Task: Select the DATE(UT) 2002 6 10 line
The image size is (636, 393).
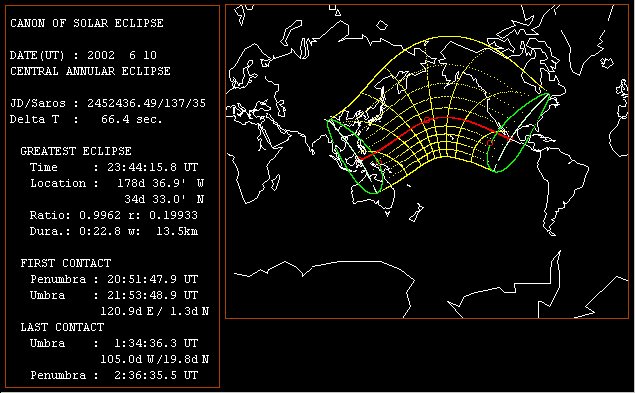Action: pos(83,55)
